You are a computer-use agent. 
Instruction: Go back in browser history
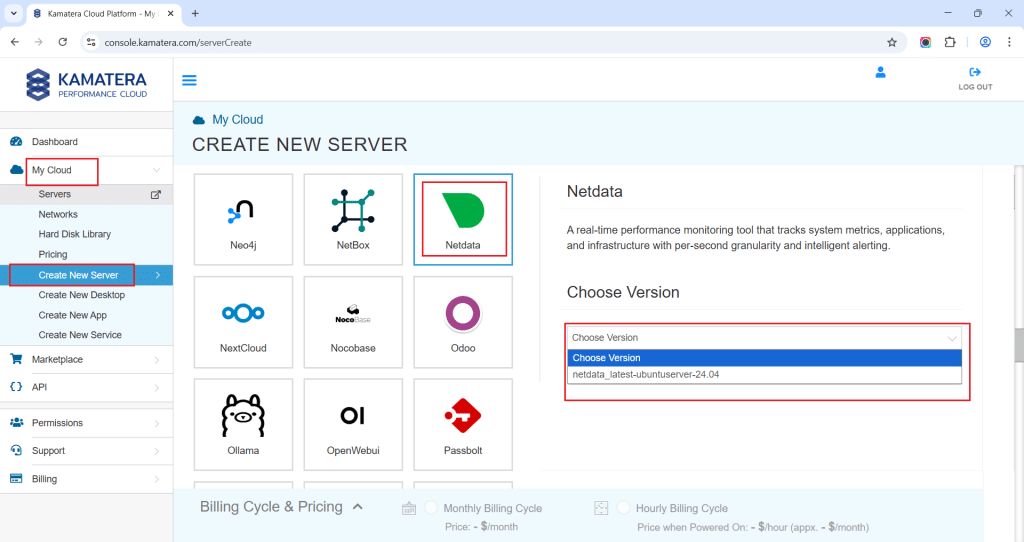point(15,42)
